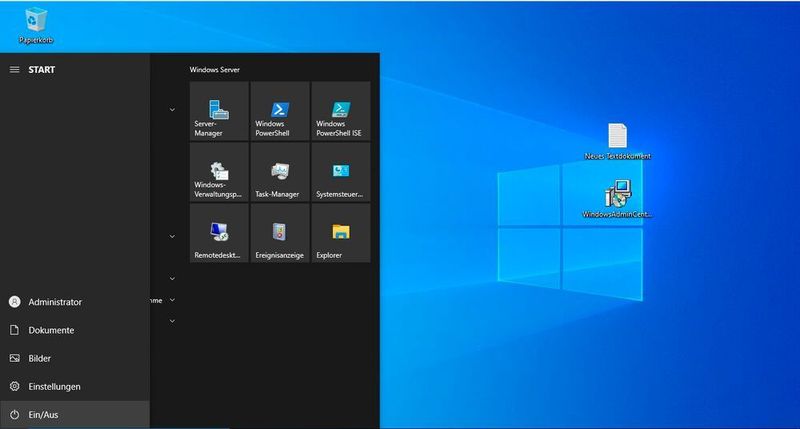Expand the chevron just above the 'me' entry
Viewport: 800px width, 429px height.
[x=172, y=279]
